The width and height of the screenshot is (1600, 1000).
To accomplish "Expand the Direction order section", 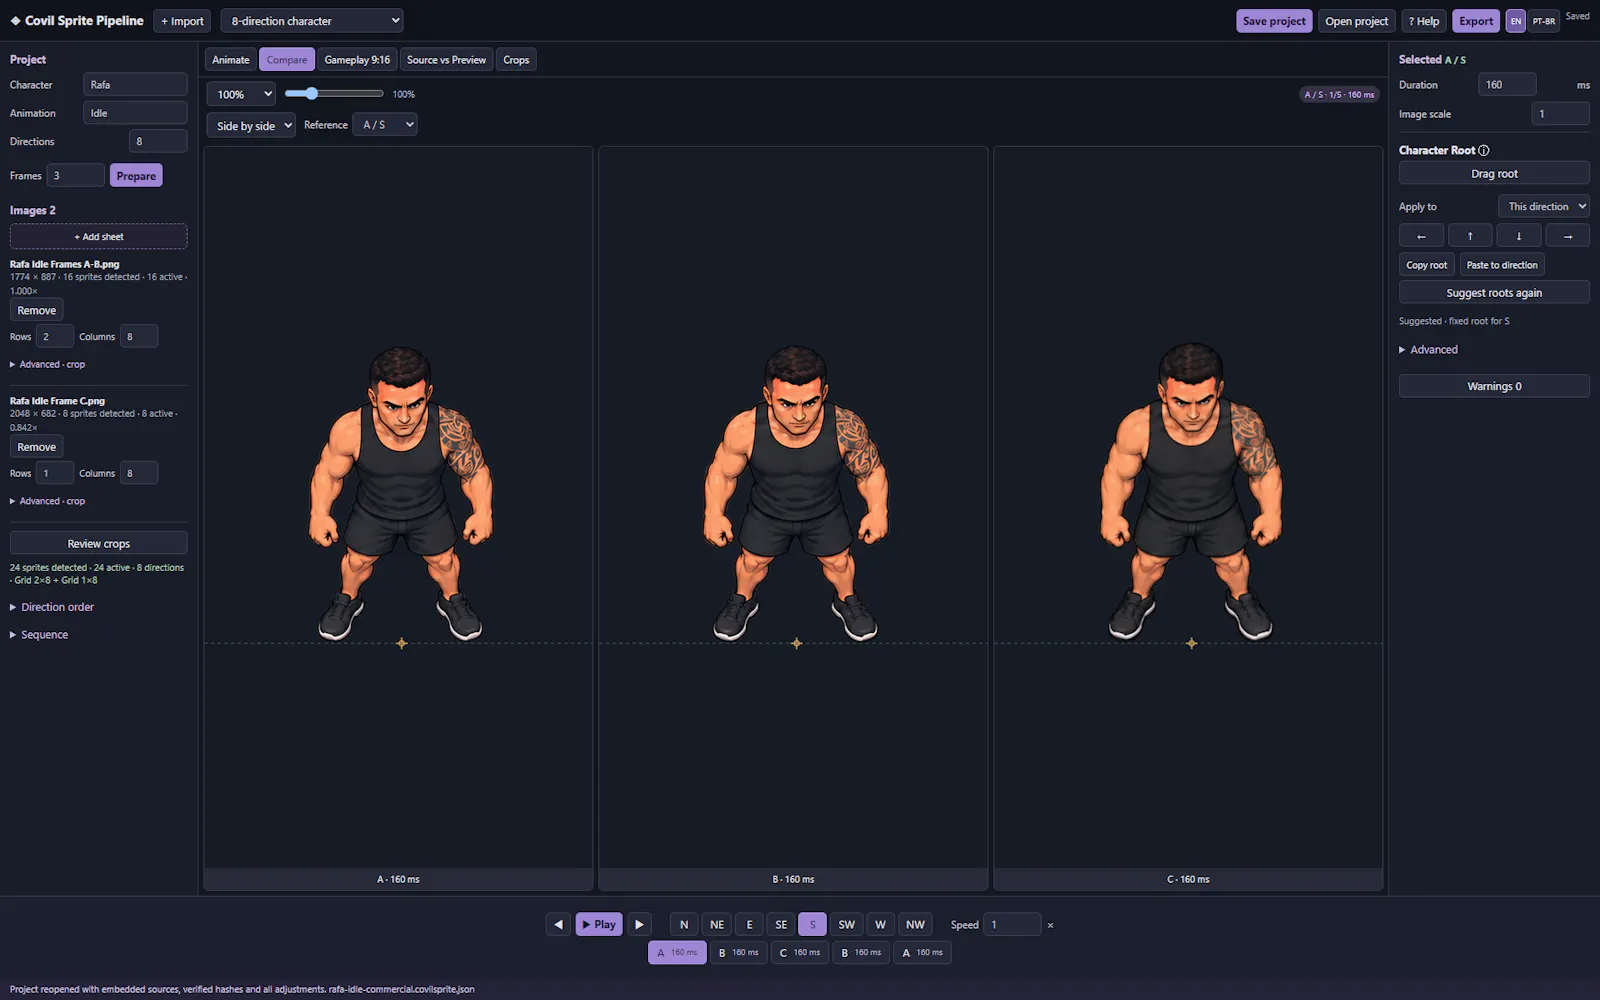I will (x=52, y=607).
